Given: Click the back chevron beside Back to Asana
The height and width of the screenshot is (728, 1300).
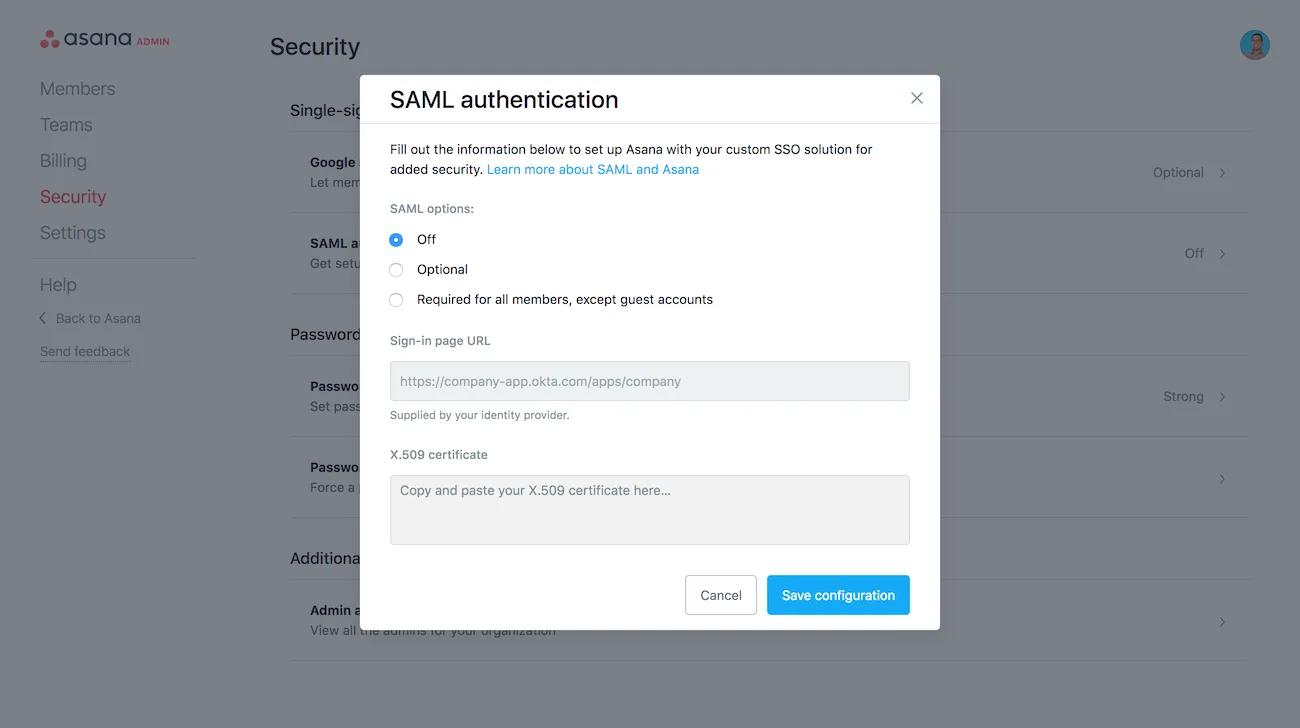Looking at the screenshot, I should (x=41, y=317).
